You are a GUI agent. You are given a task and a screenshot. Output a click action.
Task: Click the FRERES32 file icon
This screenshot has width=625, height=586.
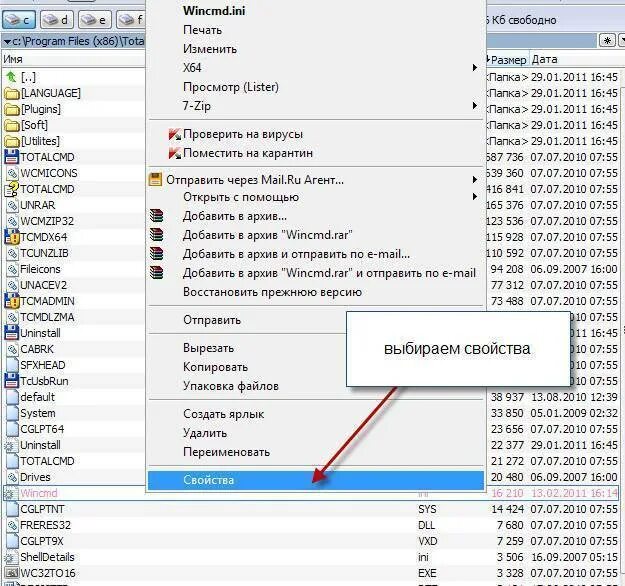point(12,525)
